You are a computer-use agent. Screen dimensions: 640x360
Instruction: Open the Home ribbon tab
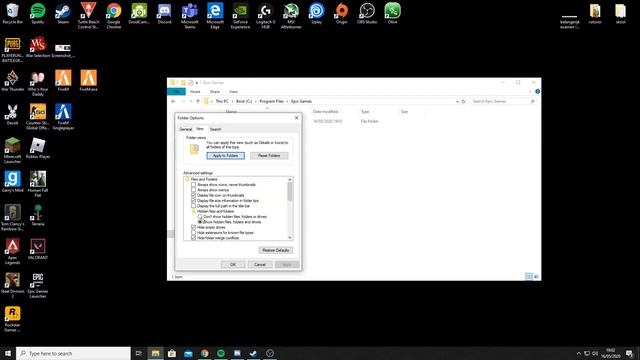[x=195, y=91]
